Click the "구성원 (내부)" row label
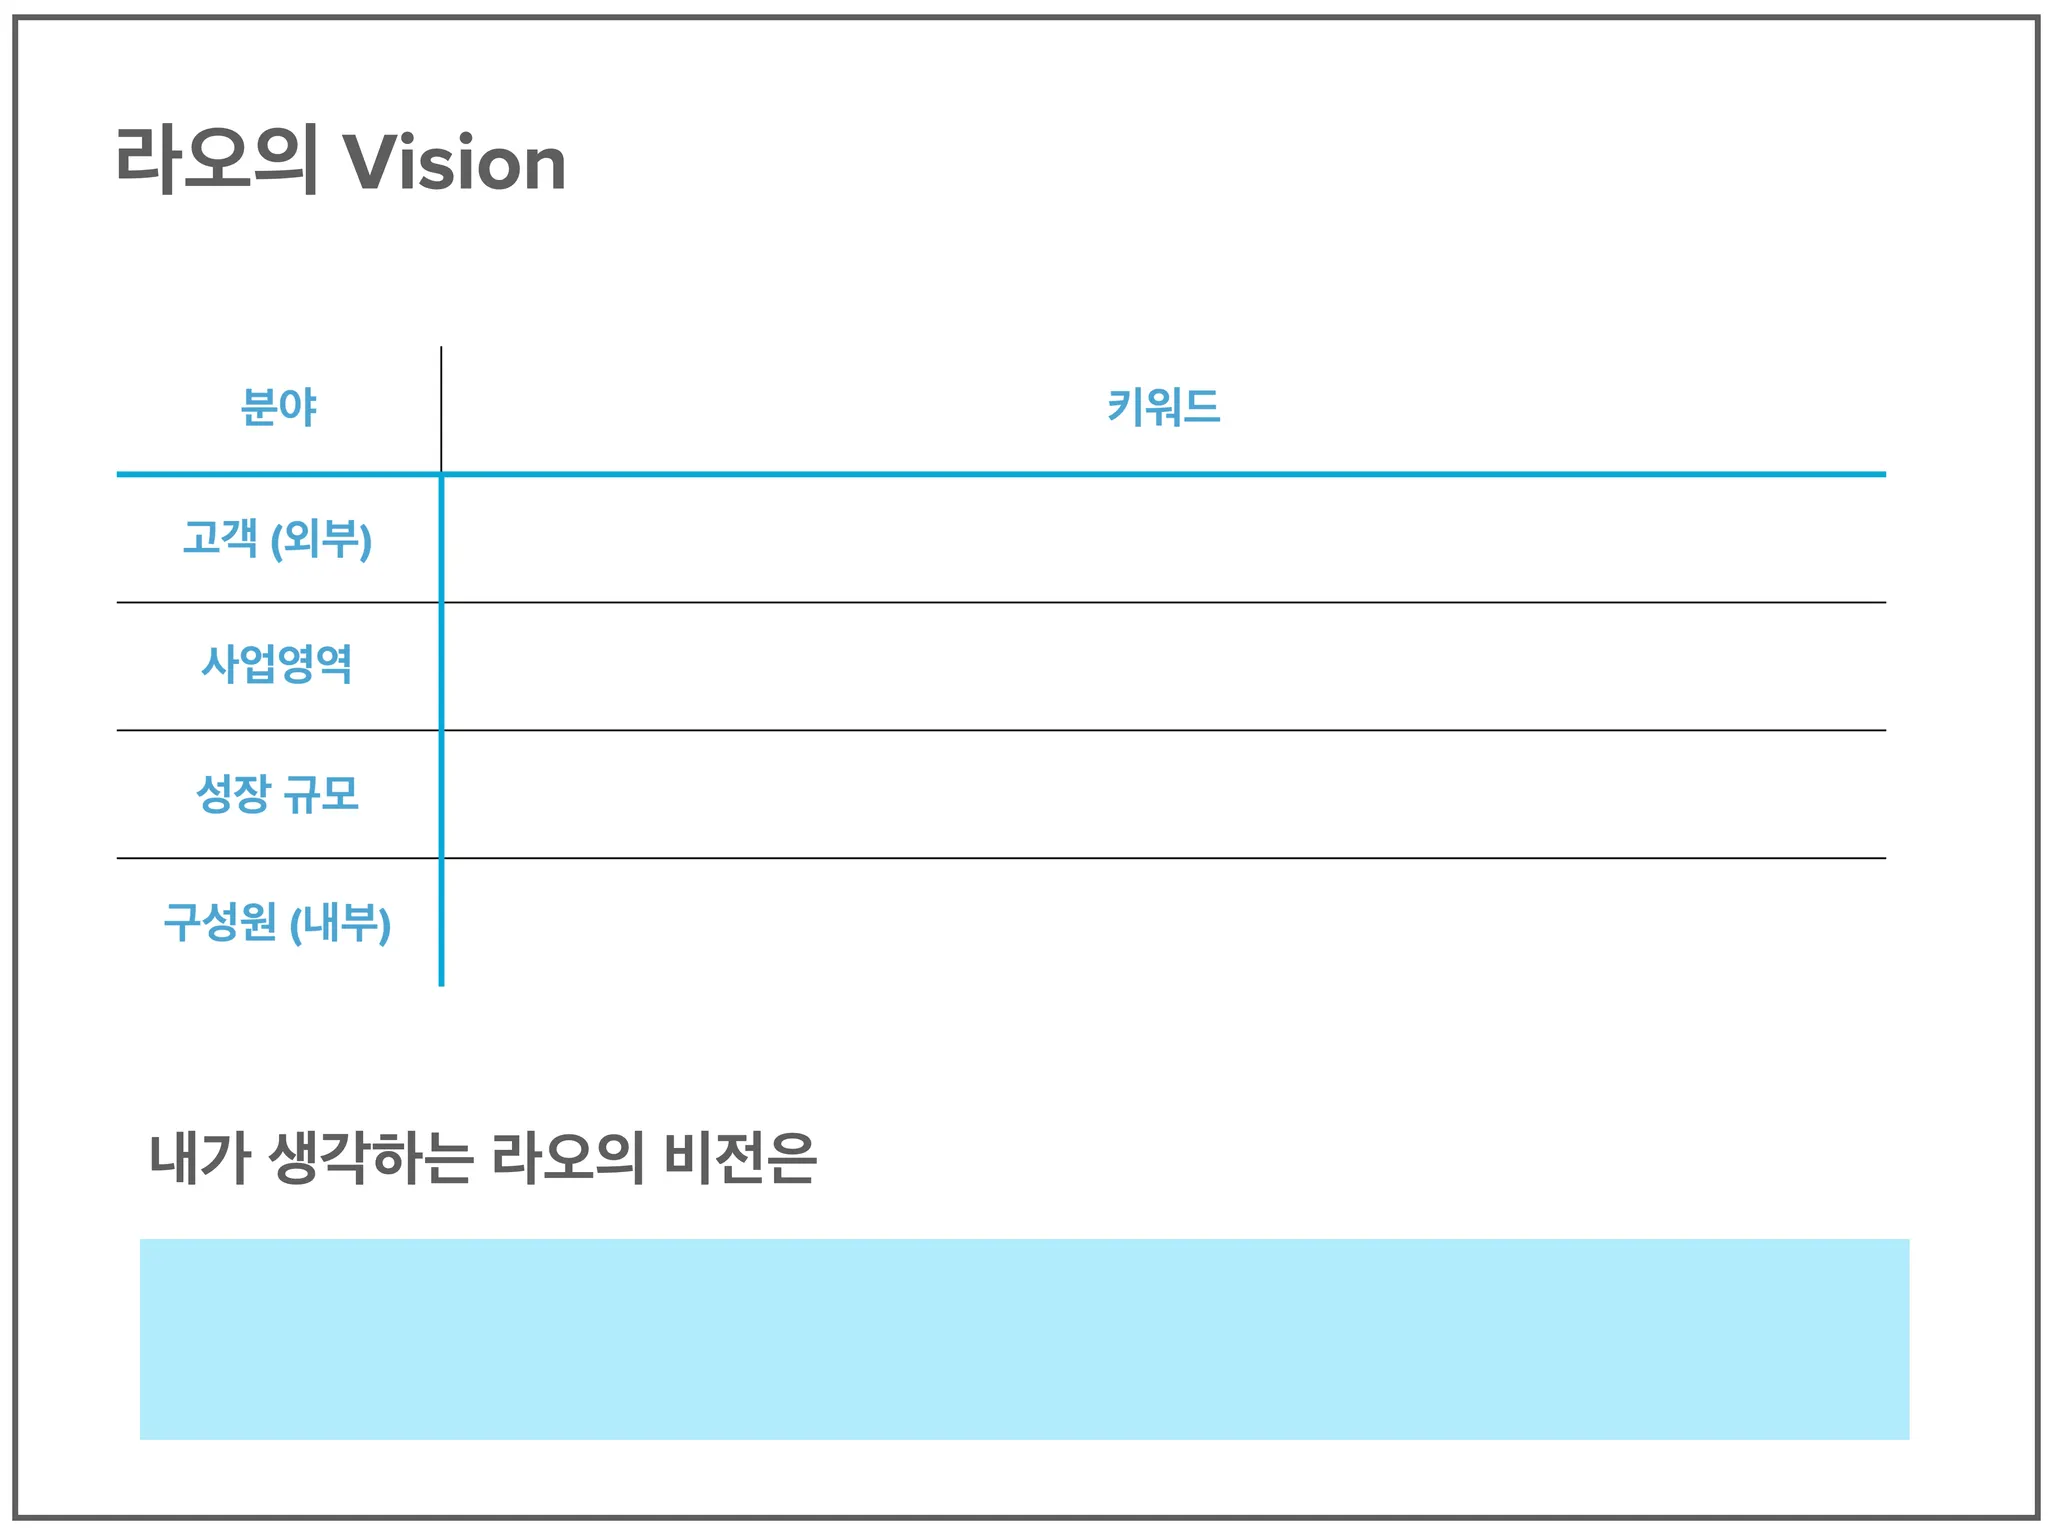The width and height of the screenshot is (2048, 1536). (x=277, y=922)
